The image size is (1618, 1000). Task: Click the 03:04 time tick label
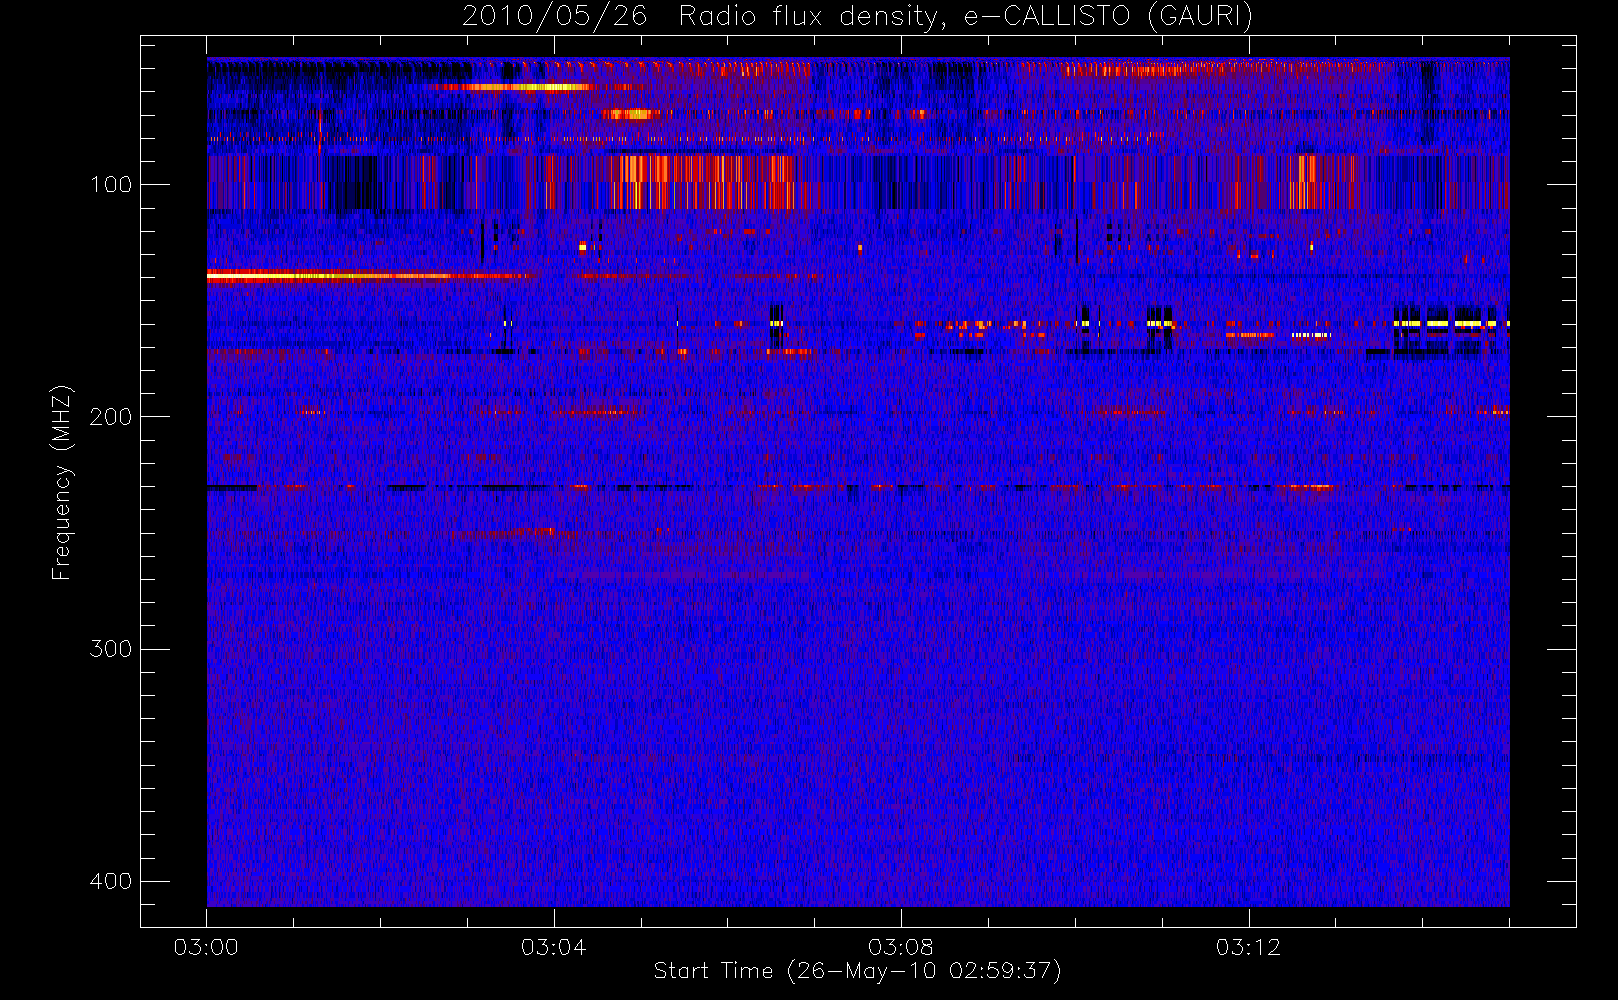click(x=553, y=947)
